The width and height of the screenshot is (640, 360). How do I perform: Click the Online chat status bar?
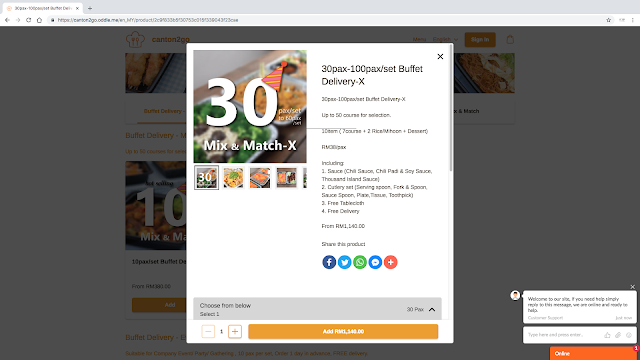tap(594, 353)
